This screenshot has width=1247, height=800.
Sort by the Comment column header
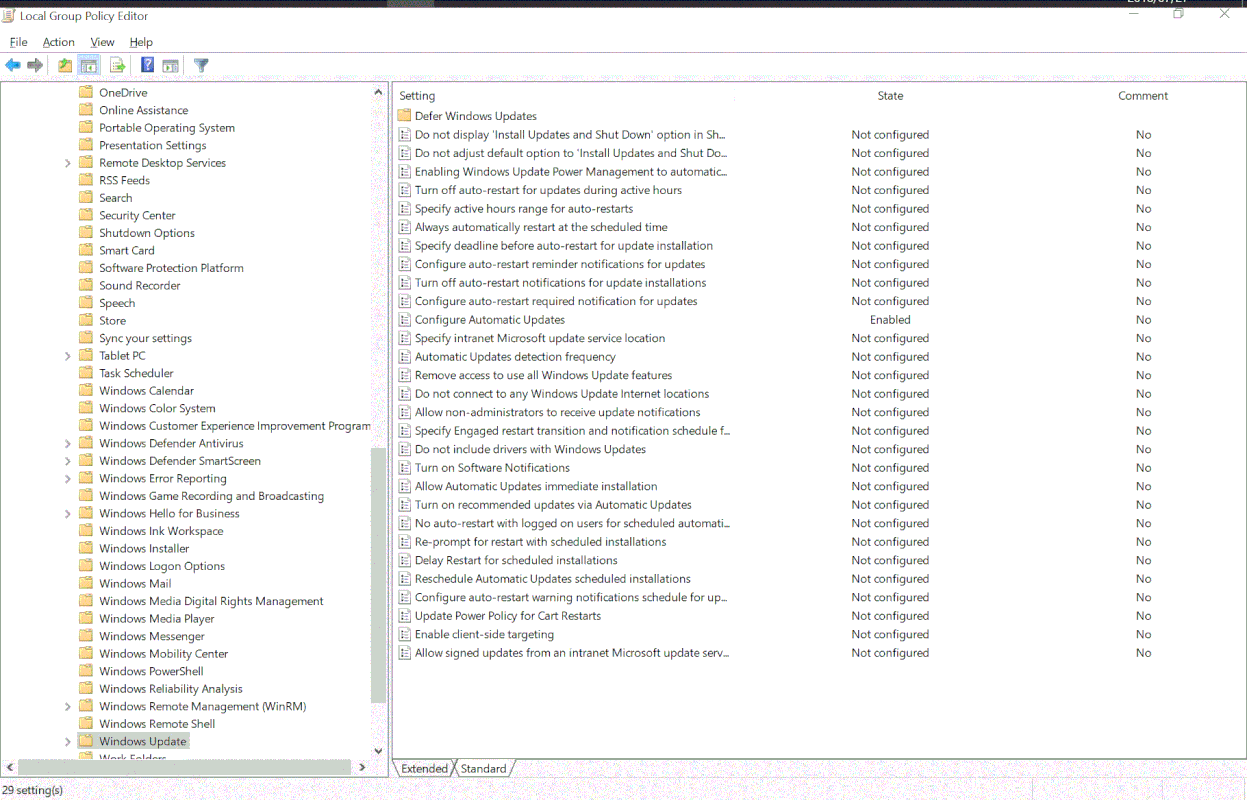point(1143,96)
